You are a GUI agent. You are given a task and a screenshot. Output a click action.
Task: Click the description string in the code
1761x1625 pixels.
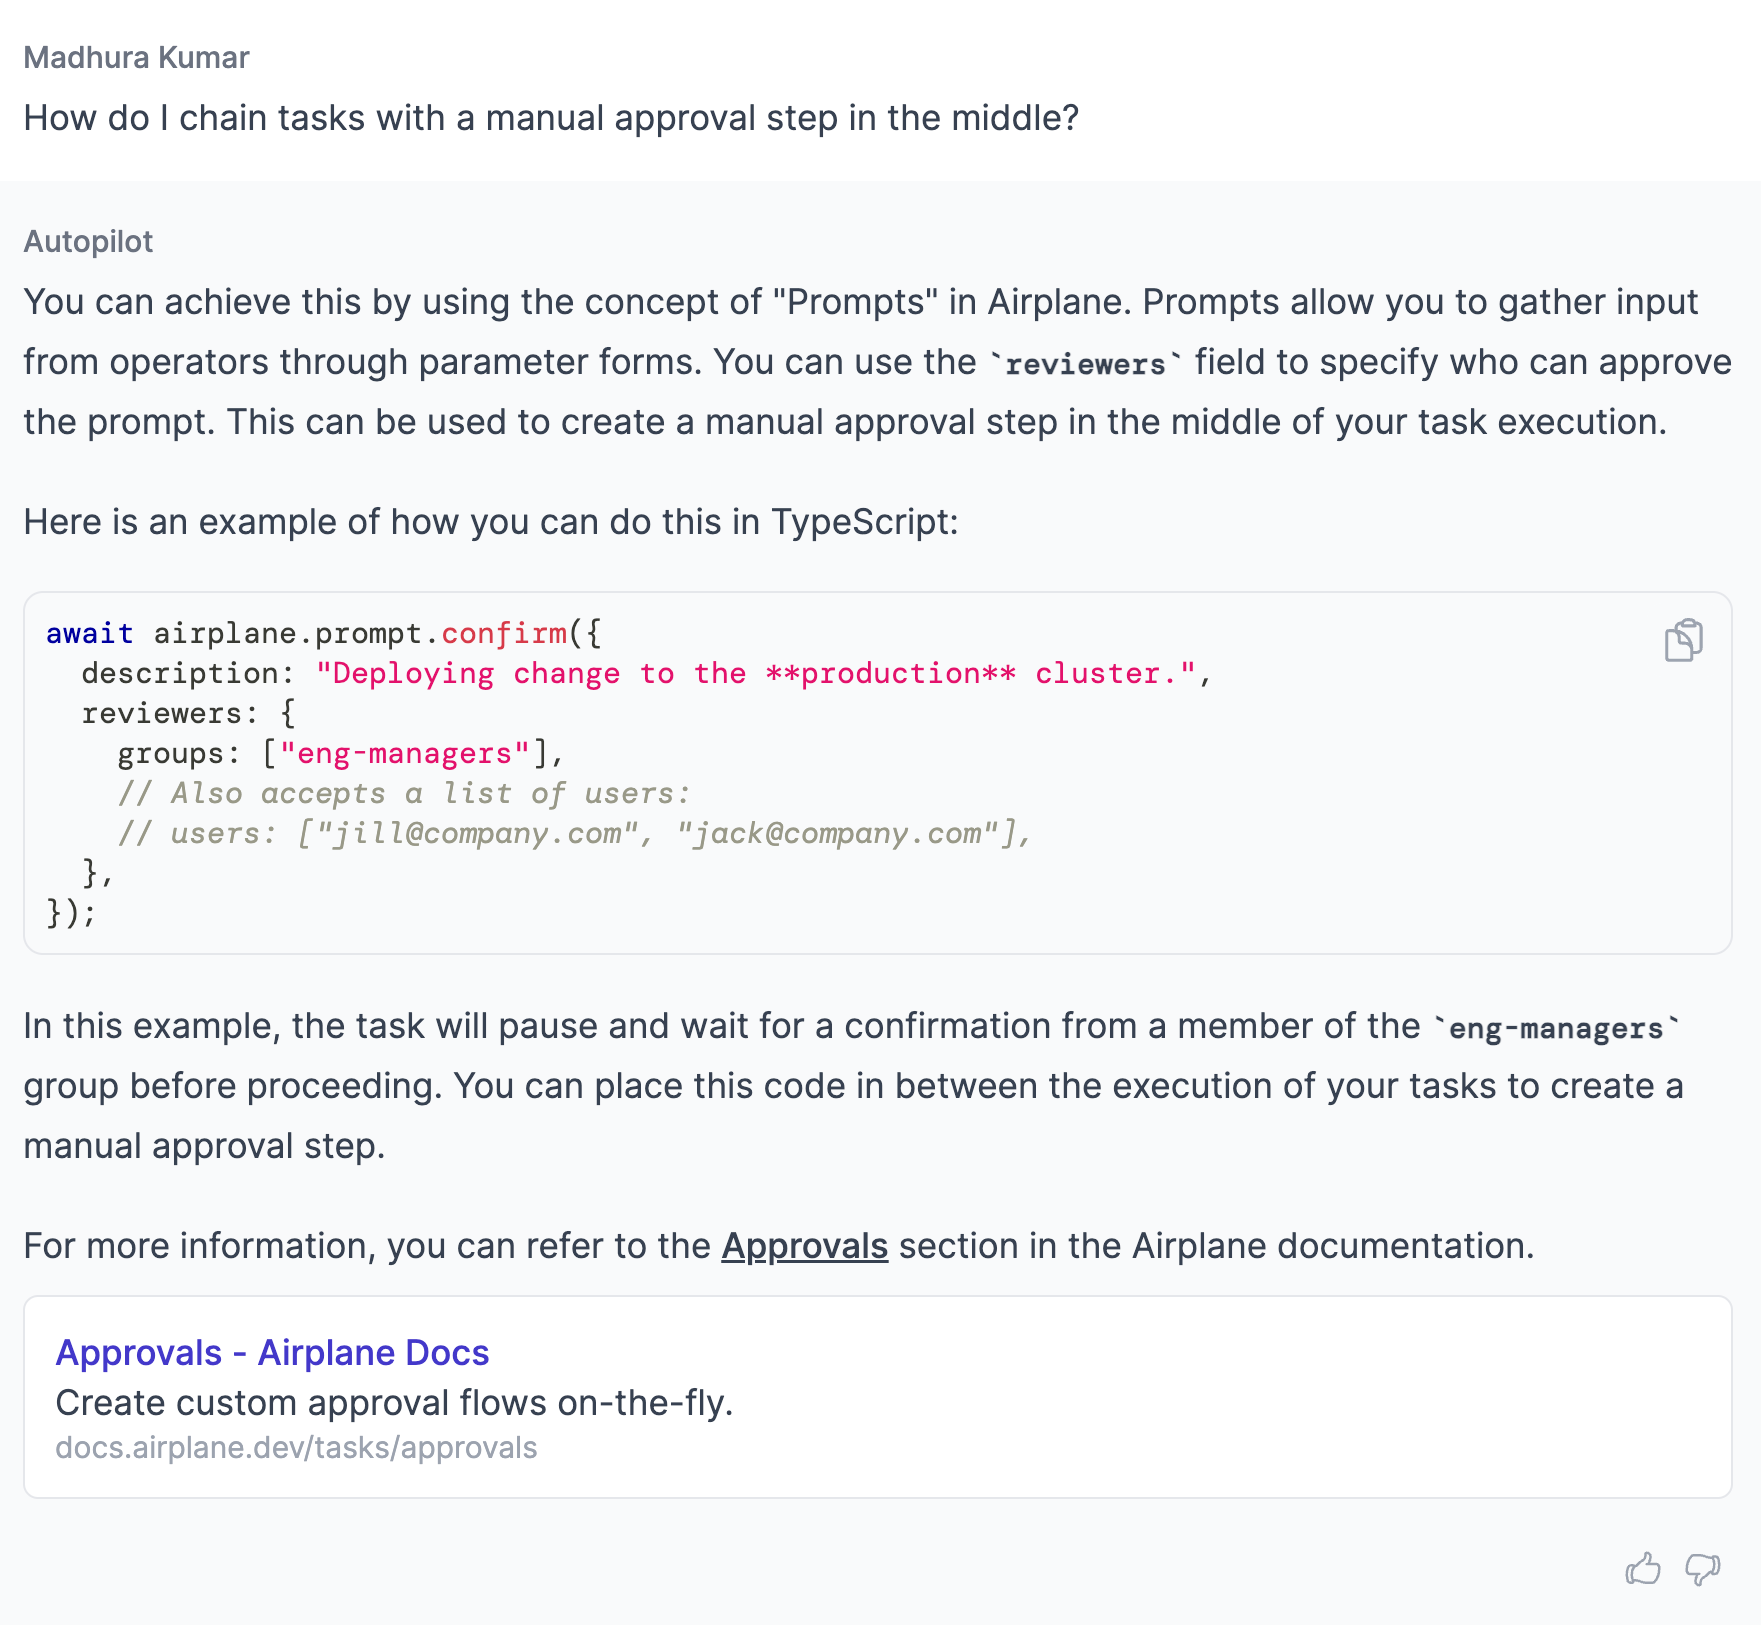tap(755, 673)
